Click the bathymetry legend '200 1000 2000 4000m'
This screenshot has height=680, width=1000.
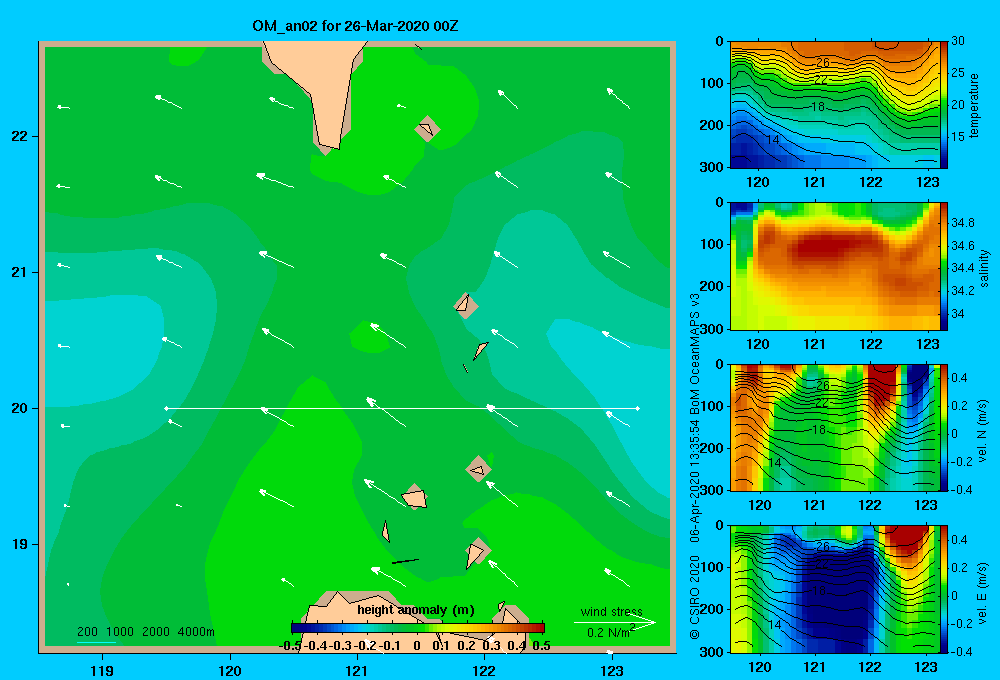(x=145, y=632)
